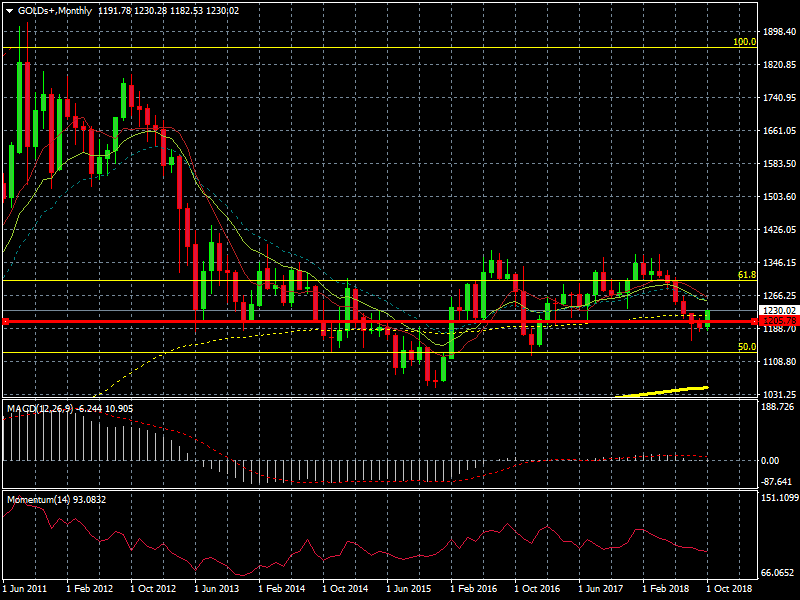
Task: Click the Fibonacci 61.8 level label
Action: 745,274
